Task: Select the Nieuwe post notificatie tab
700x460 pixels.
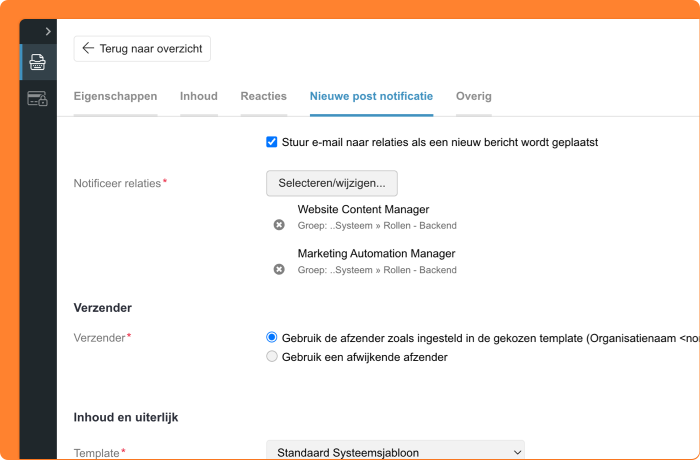Action: tap(371, 96)
